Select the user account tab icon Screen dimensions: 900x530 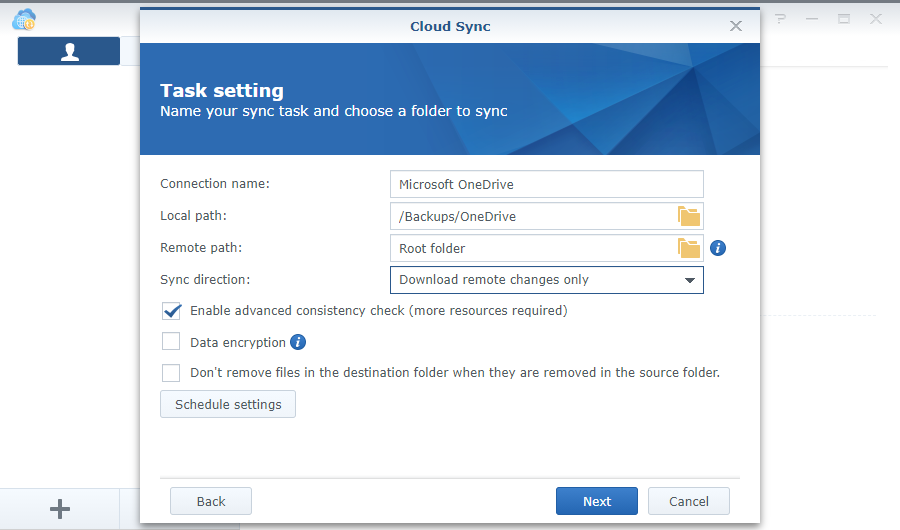pyautogui.click(x=69, y=51)
